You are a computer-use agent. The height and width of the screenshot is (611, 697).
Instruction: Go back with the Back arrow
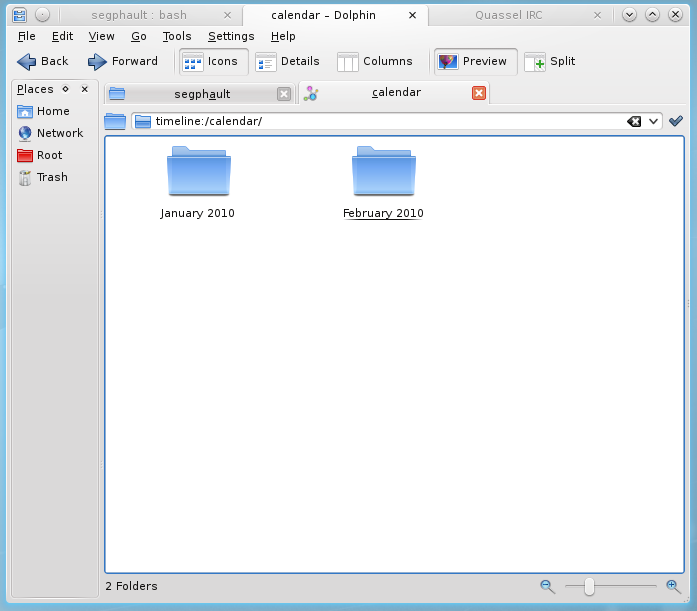(43, 61)
